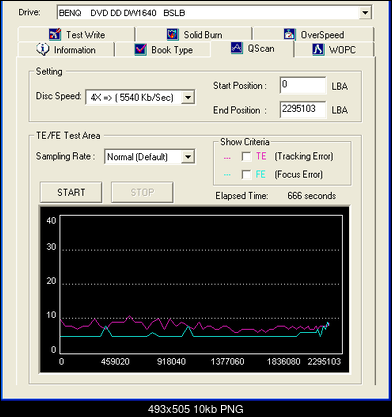Click the Start Position LBA field
Screen dimensions: 392x417
point(303,85)
